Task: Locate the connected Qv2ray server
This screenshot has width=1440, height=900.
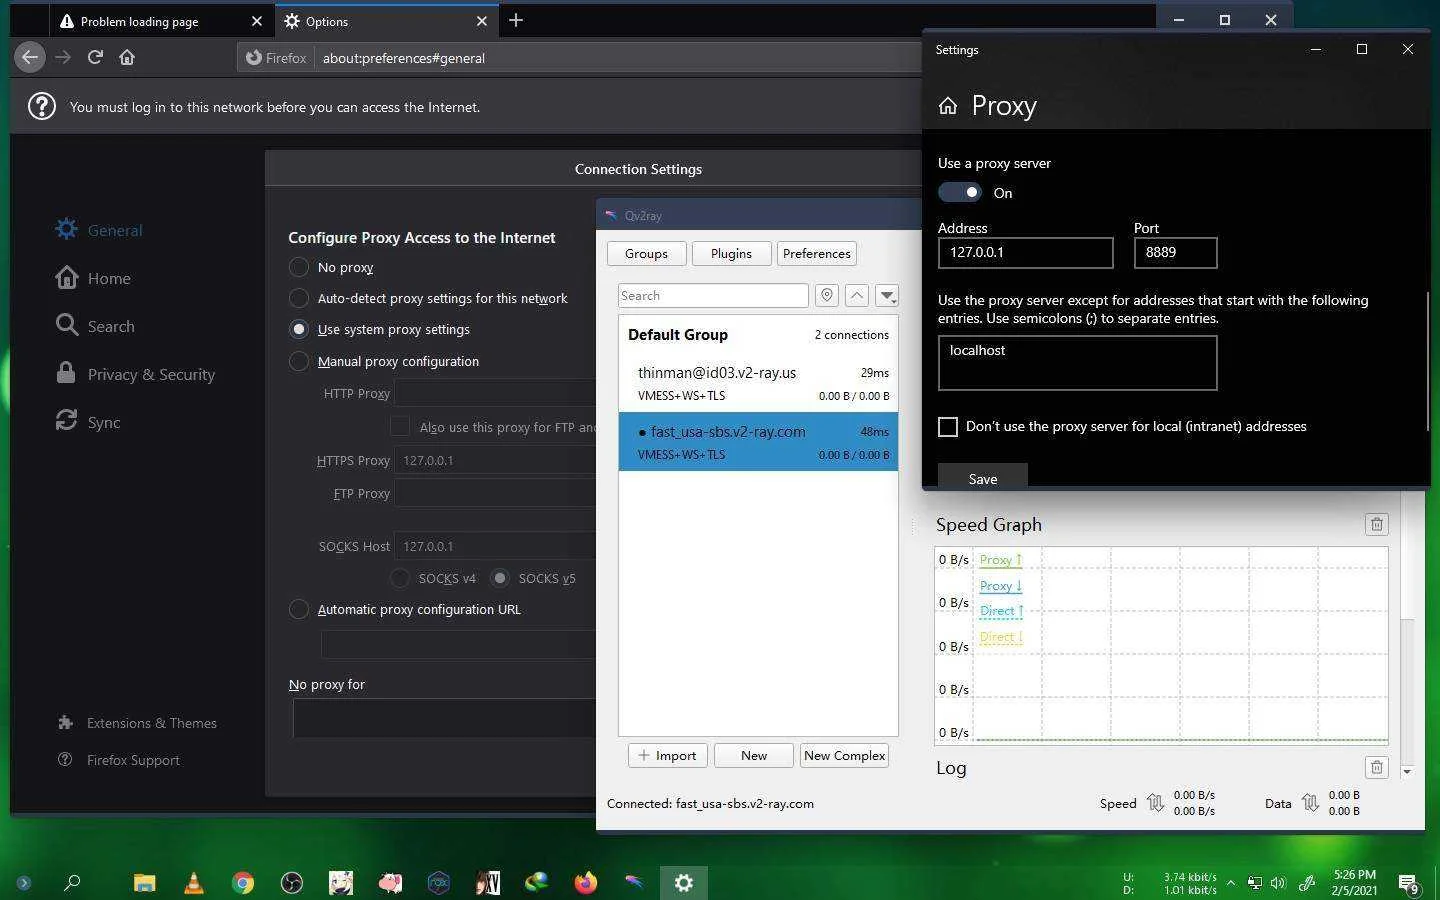Action: tap(826, 295)
